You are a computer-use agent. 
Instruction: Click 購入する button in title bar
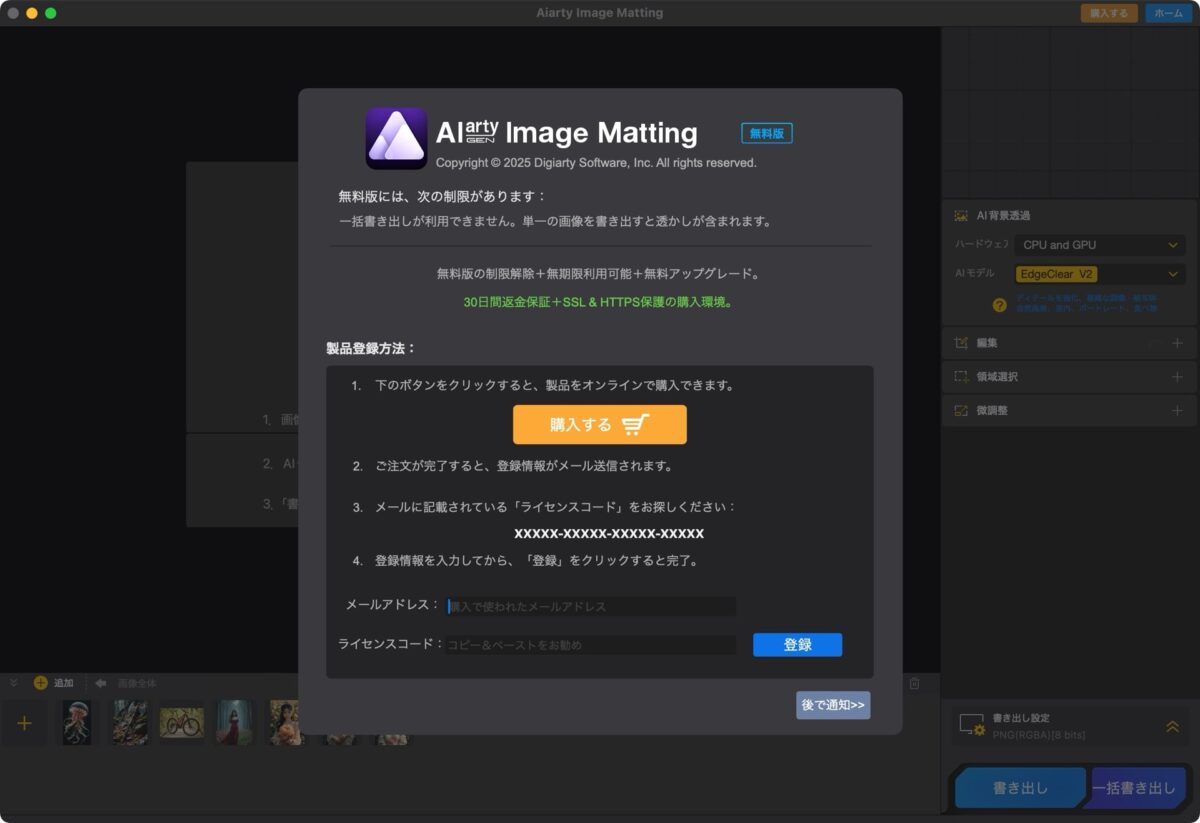[x=1108, y=13]
